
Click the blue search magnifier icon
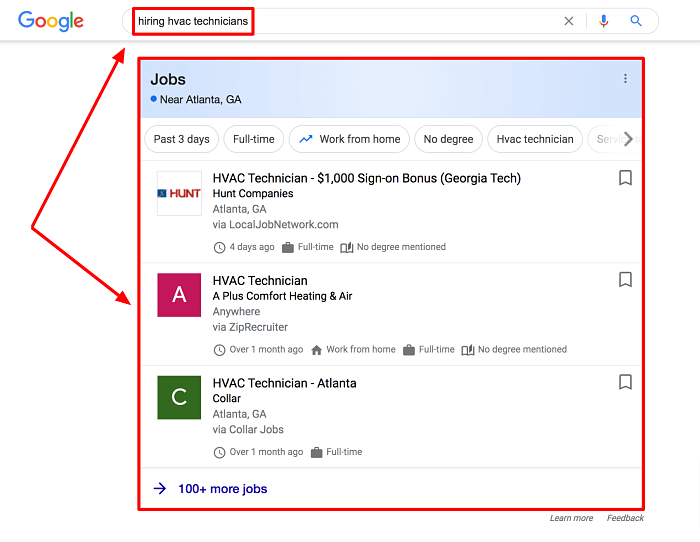(x=636, y=21)
